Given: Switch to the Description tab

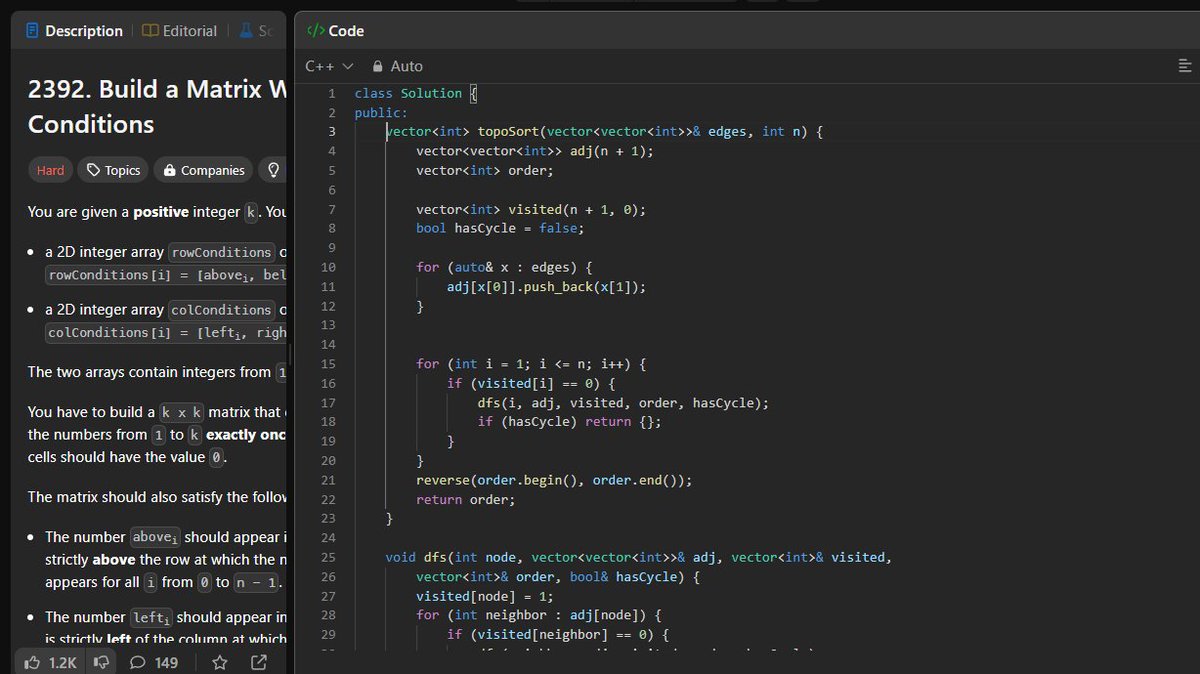Looking at the screenshot, I should [74, 30].
